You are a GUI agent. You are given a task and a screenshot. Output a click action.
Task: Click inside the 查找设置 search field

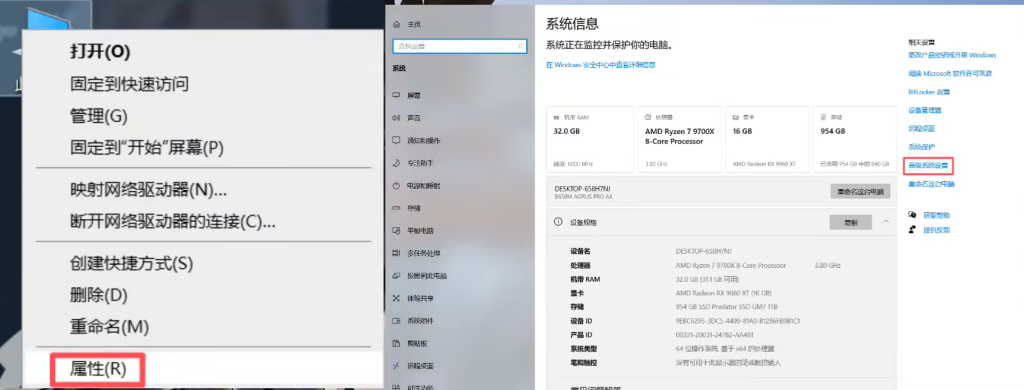[x=459, y=46]
